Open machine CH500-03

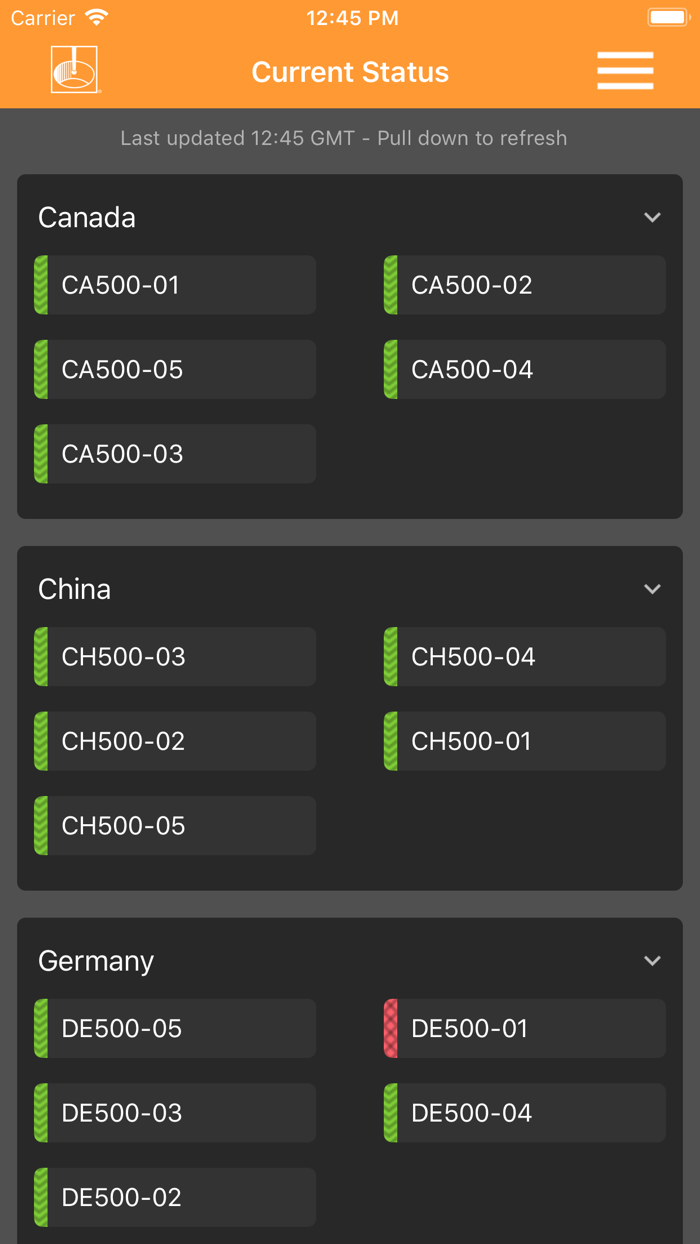pyautogui.click(x=175, y=657)
